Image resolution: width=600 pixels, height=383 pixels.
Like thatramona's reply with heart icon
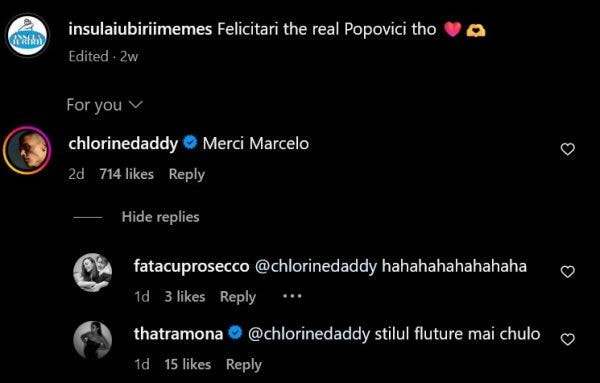point(567,339)
